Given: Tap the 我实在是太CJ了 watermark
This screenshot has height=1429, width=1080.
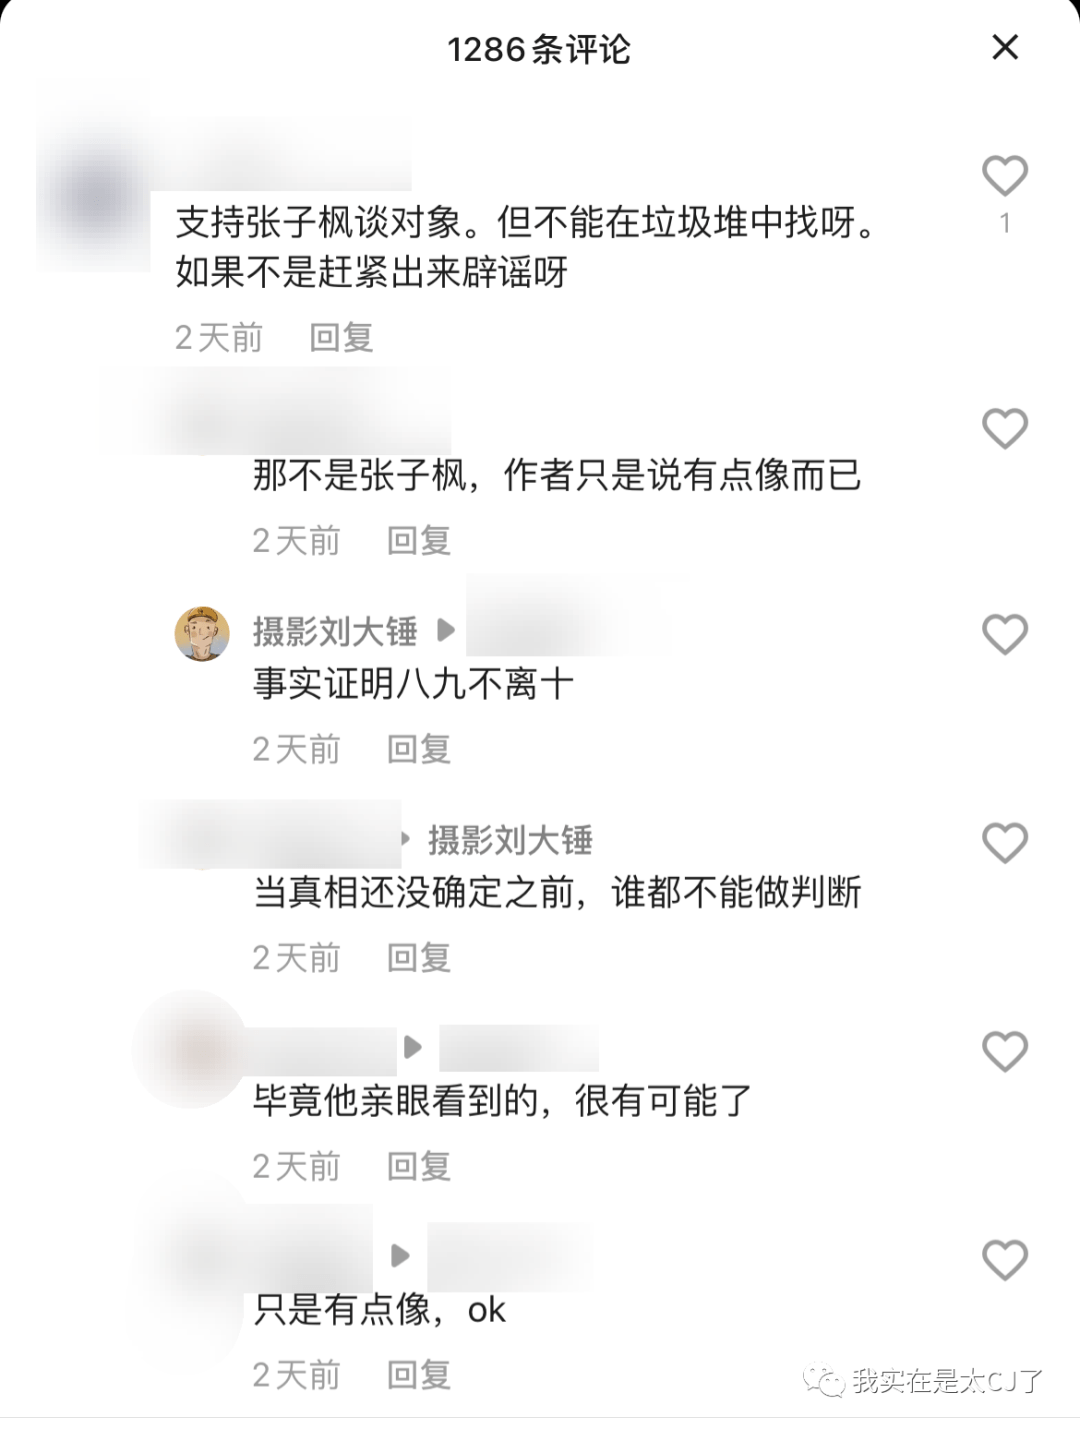Looking at the screenshot, I should [926, 1381].
